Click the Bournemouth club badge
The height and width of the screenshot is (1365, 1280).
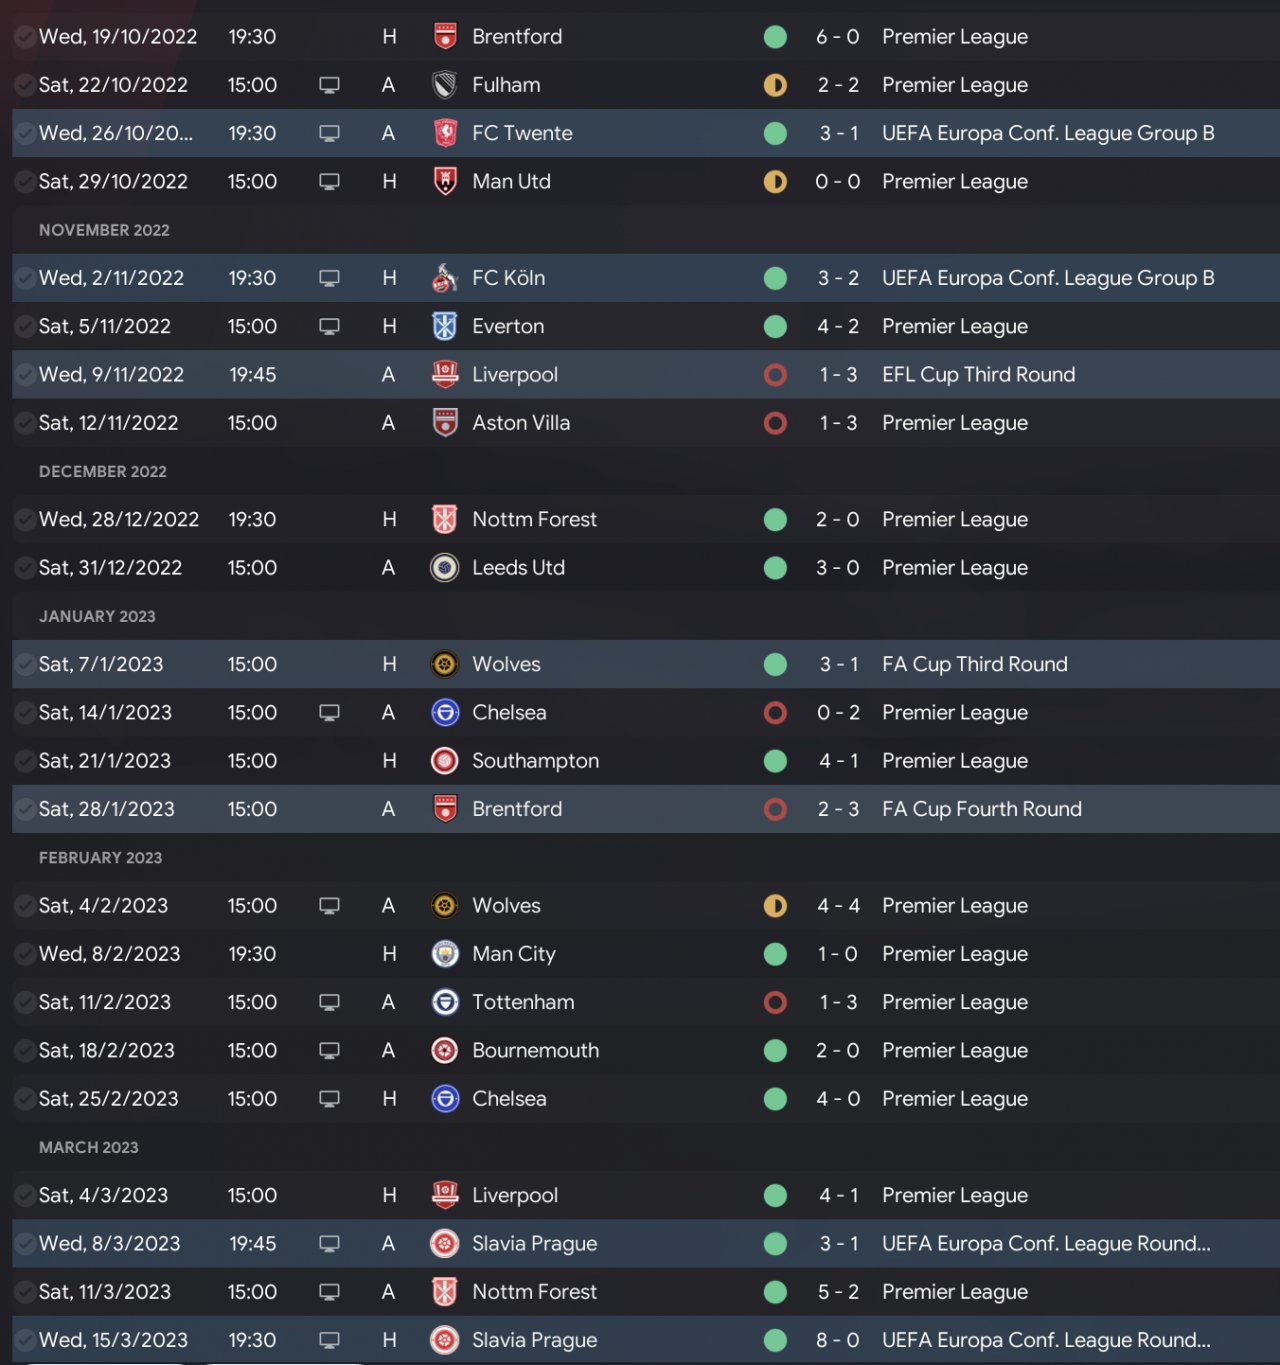coord(445,1050)
